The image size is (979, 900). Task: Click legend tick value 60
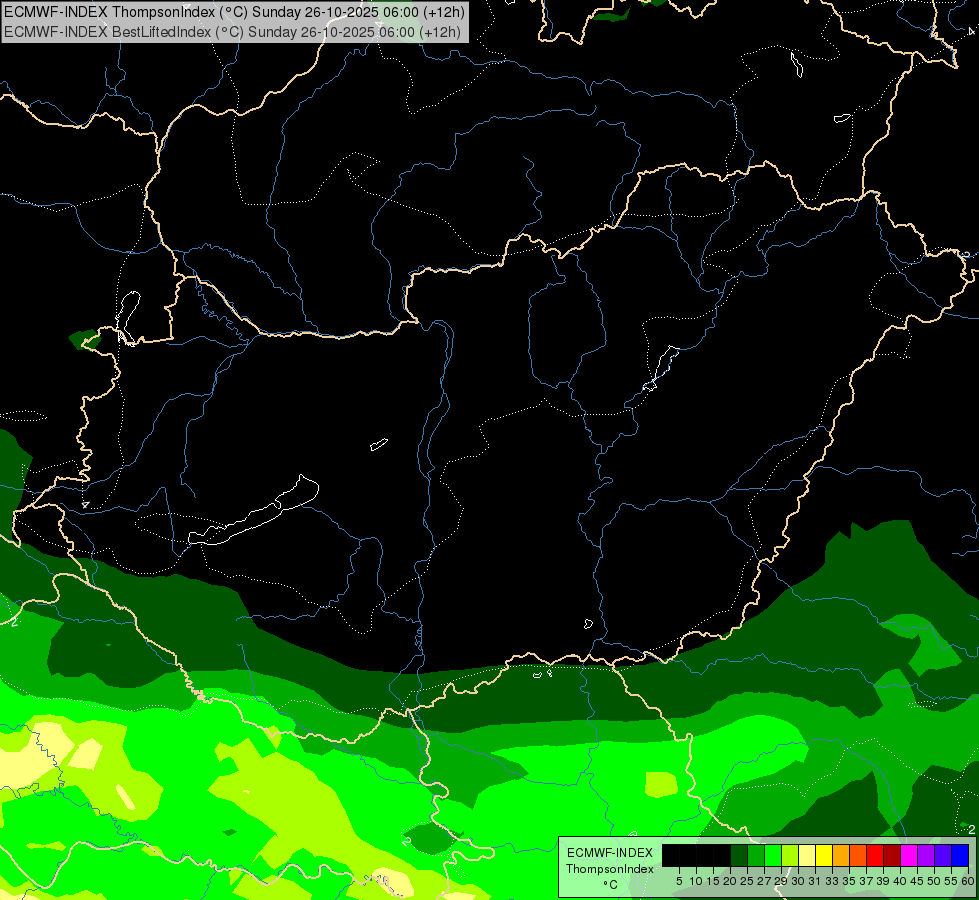(x=968, y=881)
